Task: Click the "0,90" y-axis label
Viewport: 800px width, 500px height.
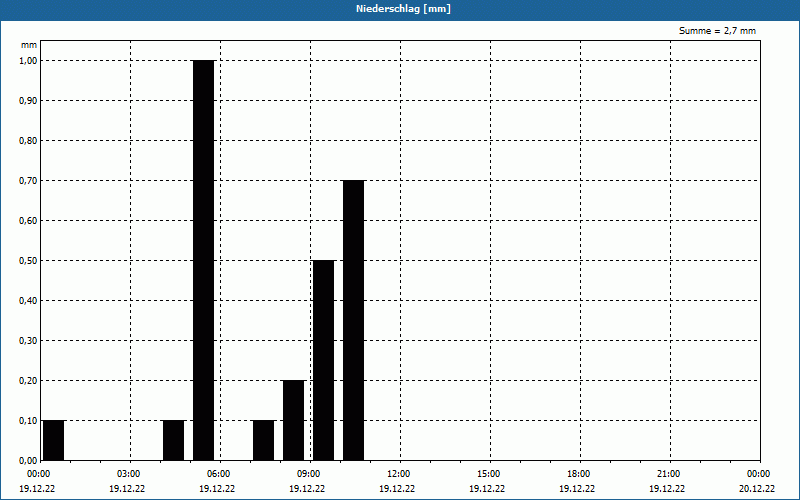Action: tap(28, 101)
